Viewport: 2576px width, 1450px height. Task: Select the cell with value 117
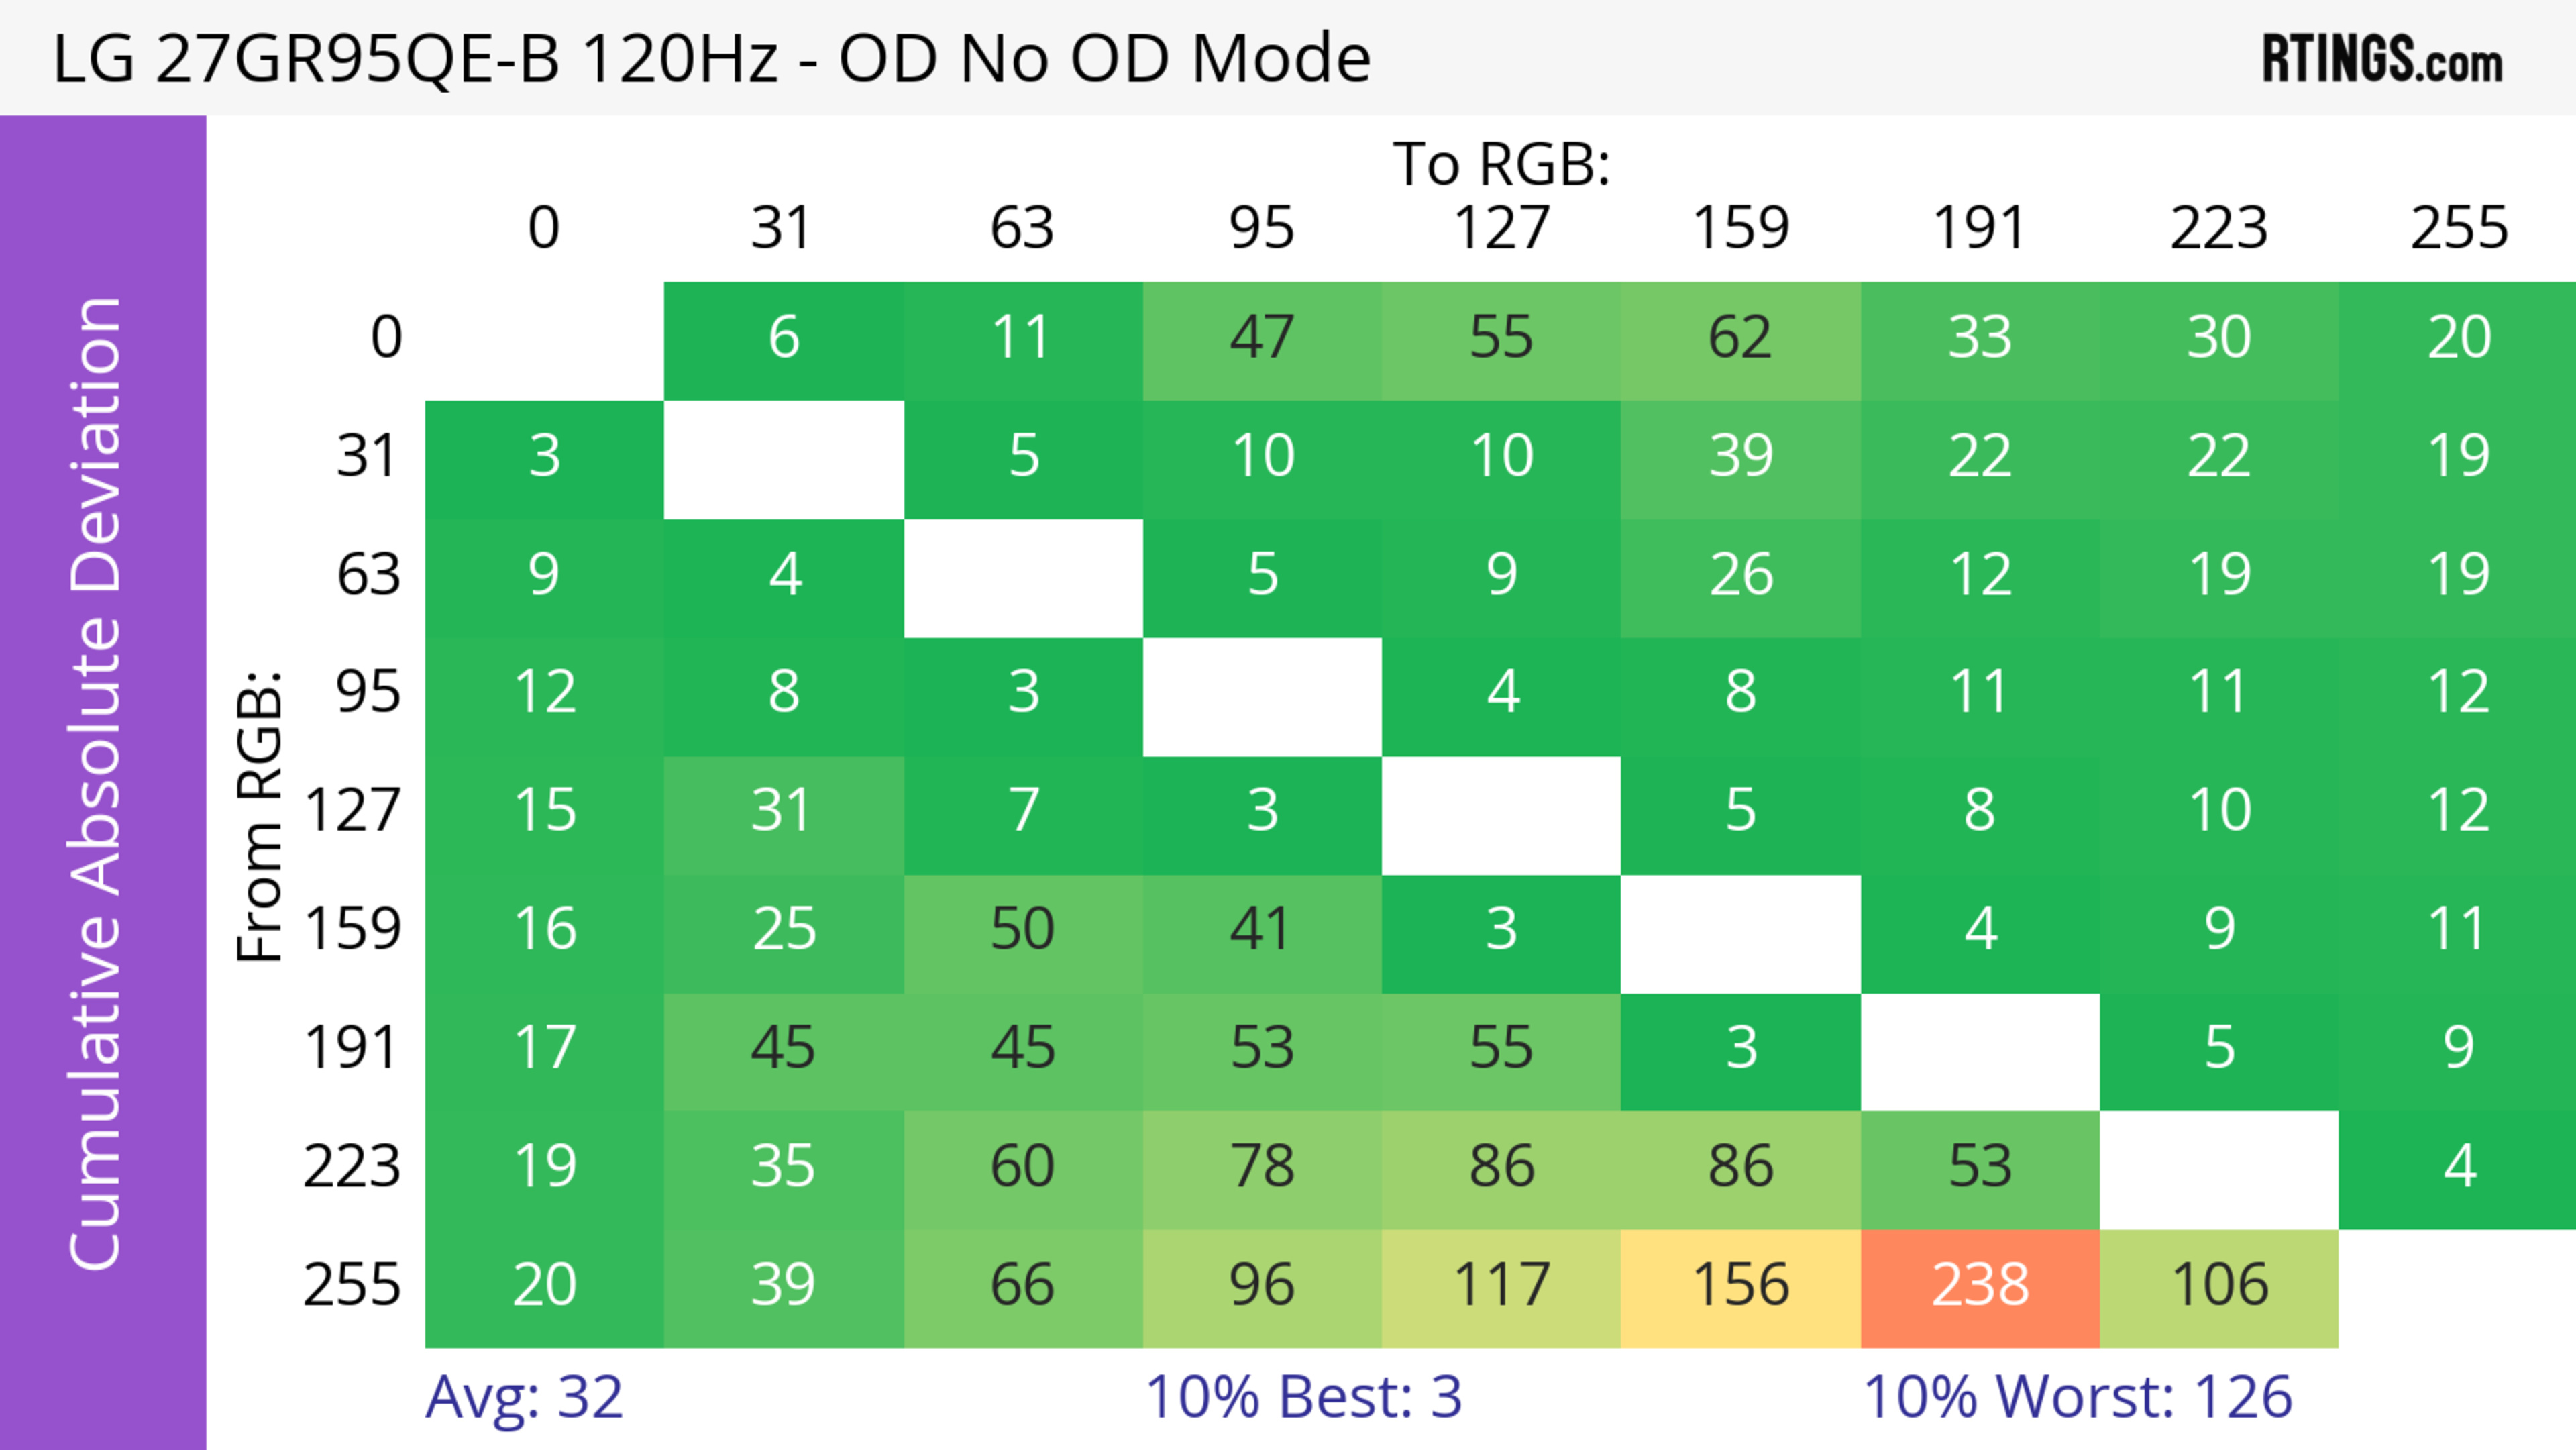1501,1287
